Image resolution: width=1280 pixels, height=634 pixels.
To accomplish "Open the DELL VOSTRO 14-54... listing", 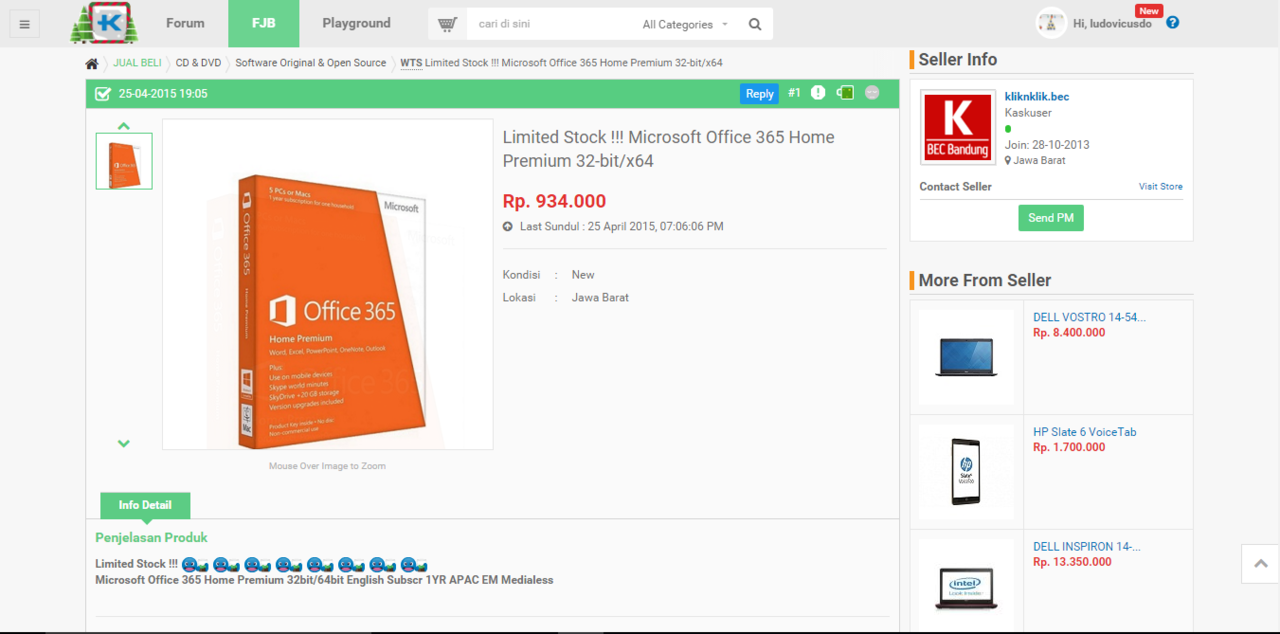I will pos(1089,317).
